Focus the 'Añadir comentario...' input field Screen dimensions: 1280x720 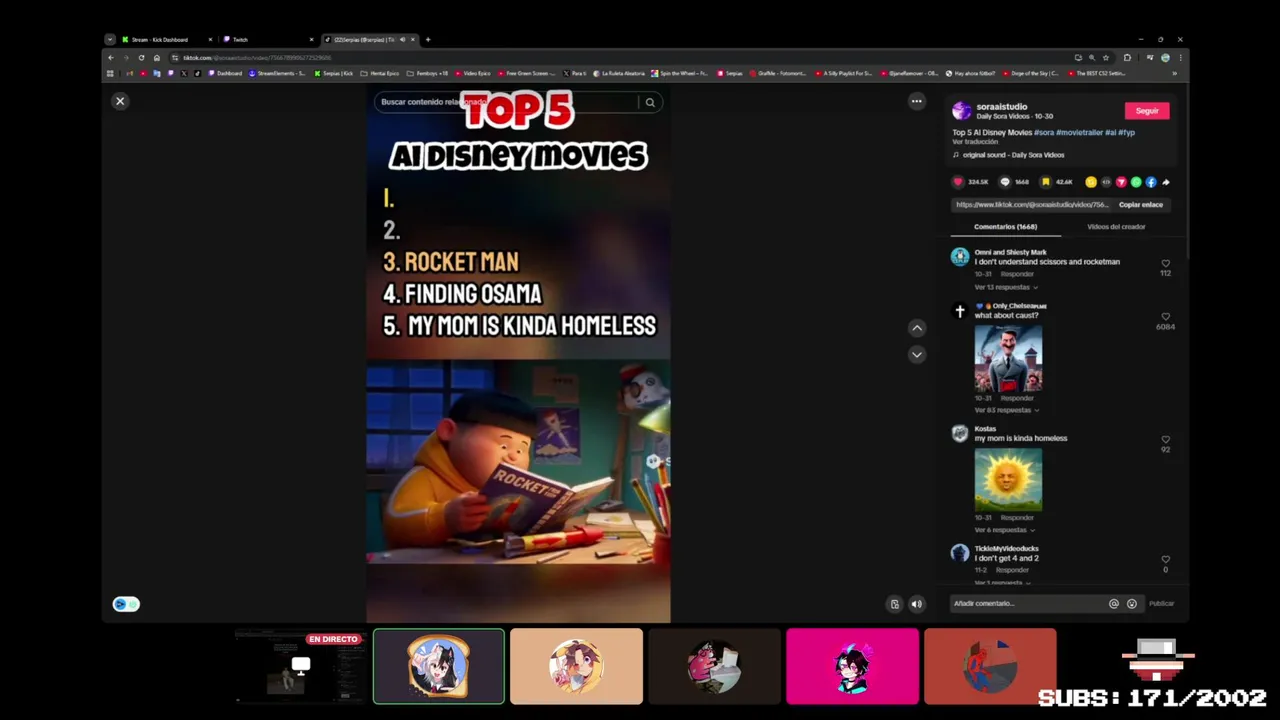click(1030, 603)
